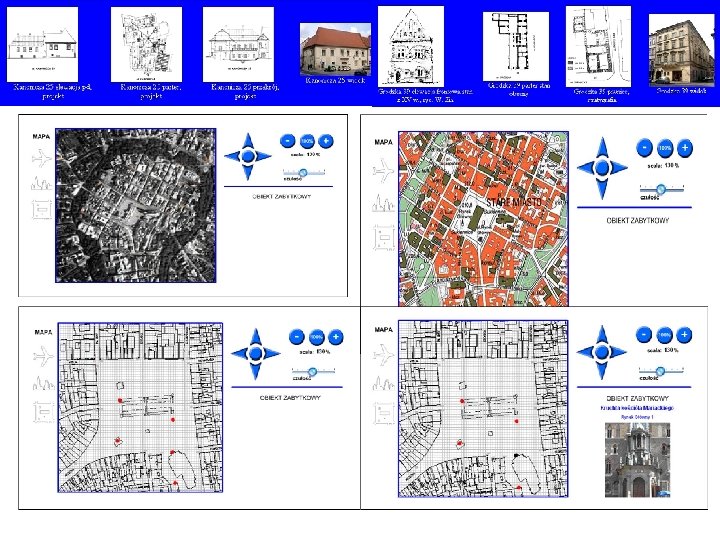Image resolution: width=720 pixels, height=540 pixels.
Task: Pan up with compass arrow in aerial photo panel
Action: (248, 141)
